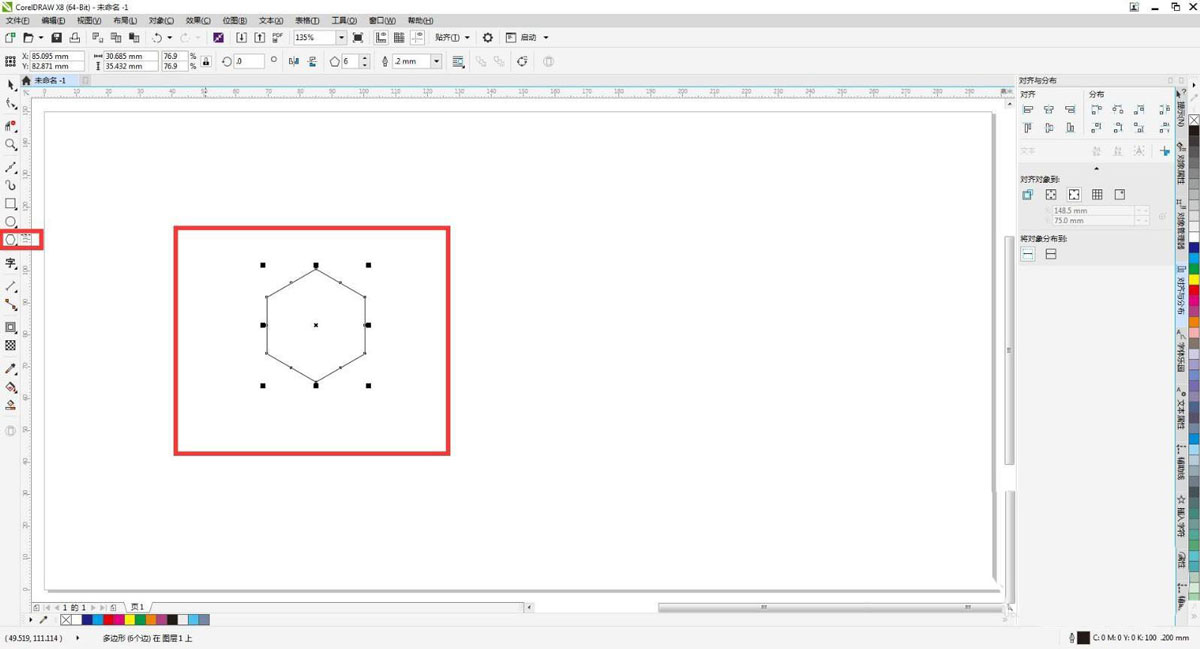1200x649 pixels.
Task: Open the Options gear icon
Action: 488,38
